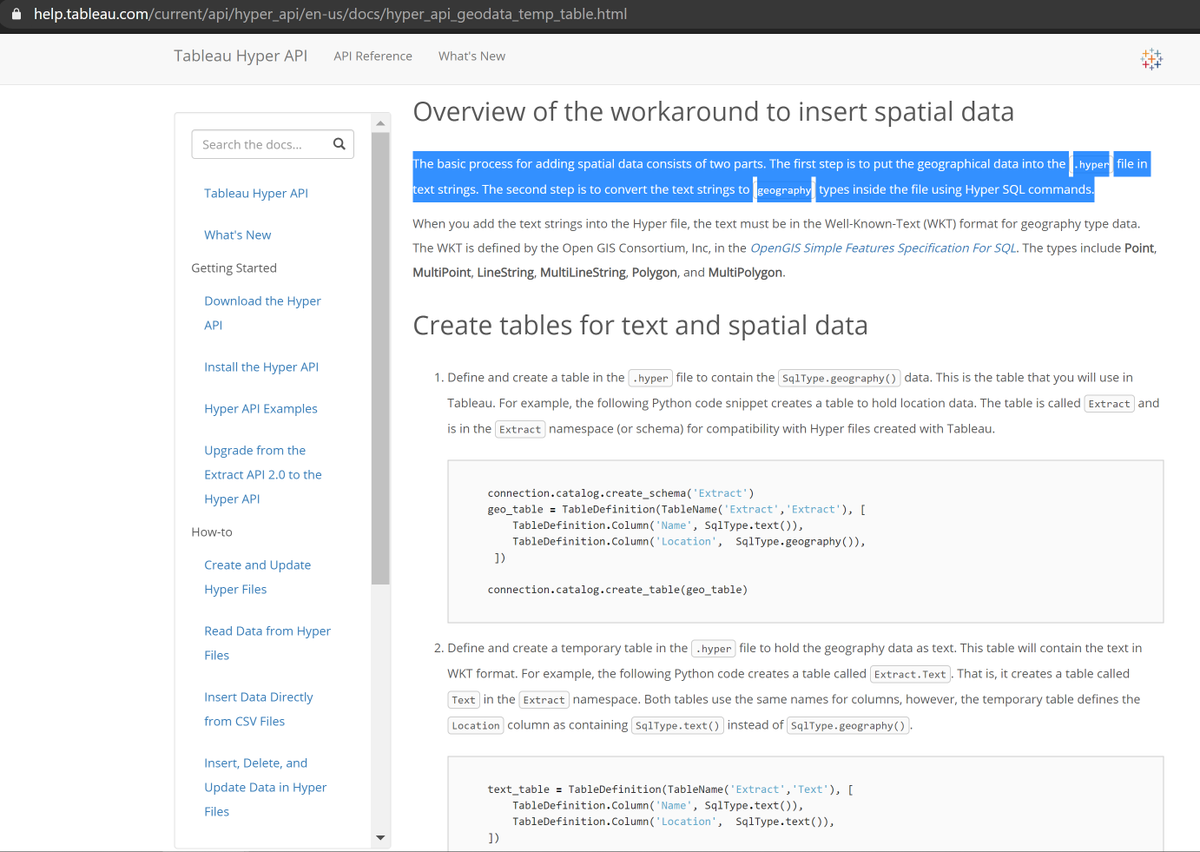The height and width of the screenshot is (852, 1200).
Task: Open the 'Hyper API Examples' sidebar link
Action: point(261,409)
